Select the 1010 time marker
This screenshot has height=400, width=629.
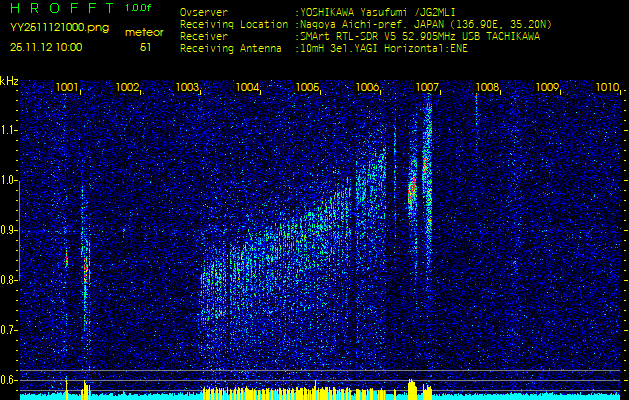(x=607, y=87)
